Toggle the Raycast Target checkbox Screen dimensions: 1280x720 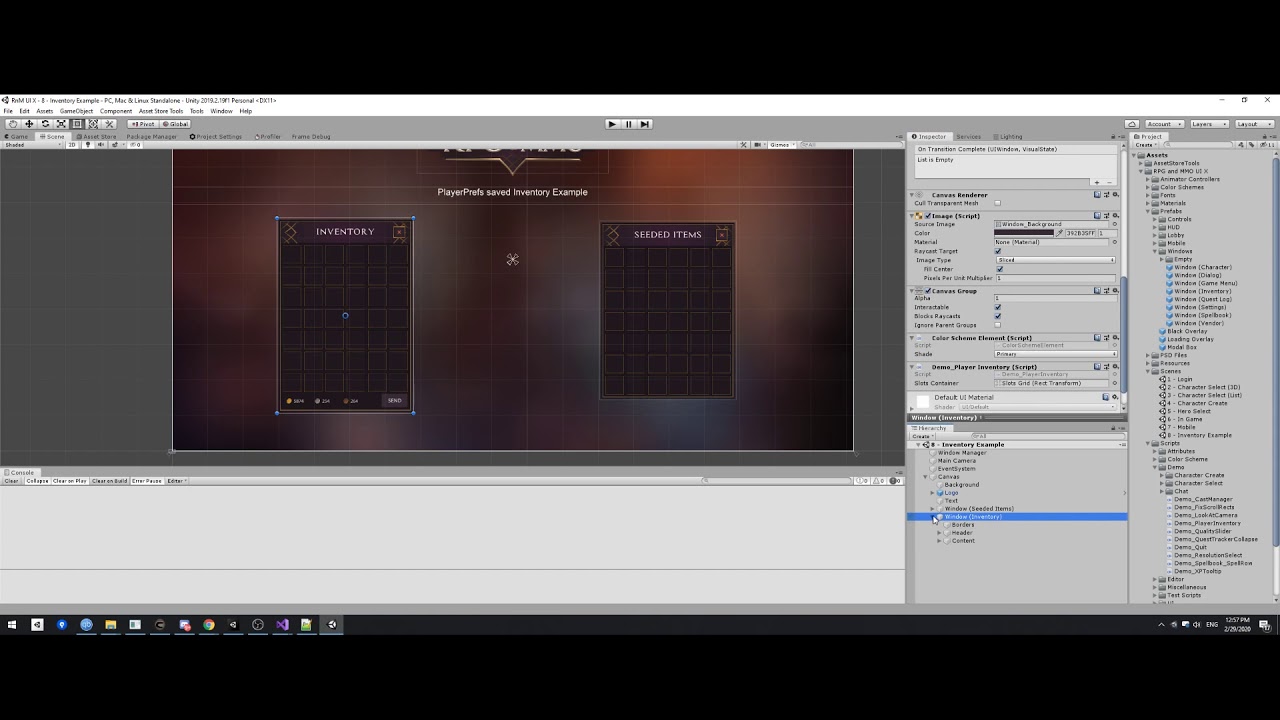pos(998,251)
